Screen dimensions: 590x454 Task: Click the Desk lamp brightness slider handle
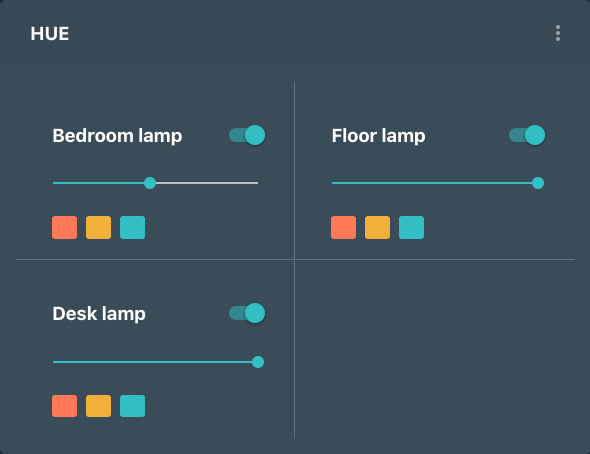pyautogui.click(x=258, y=362)
